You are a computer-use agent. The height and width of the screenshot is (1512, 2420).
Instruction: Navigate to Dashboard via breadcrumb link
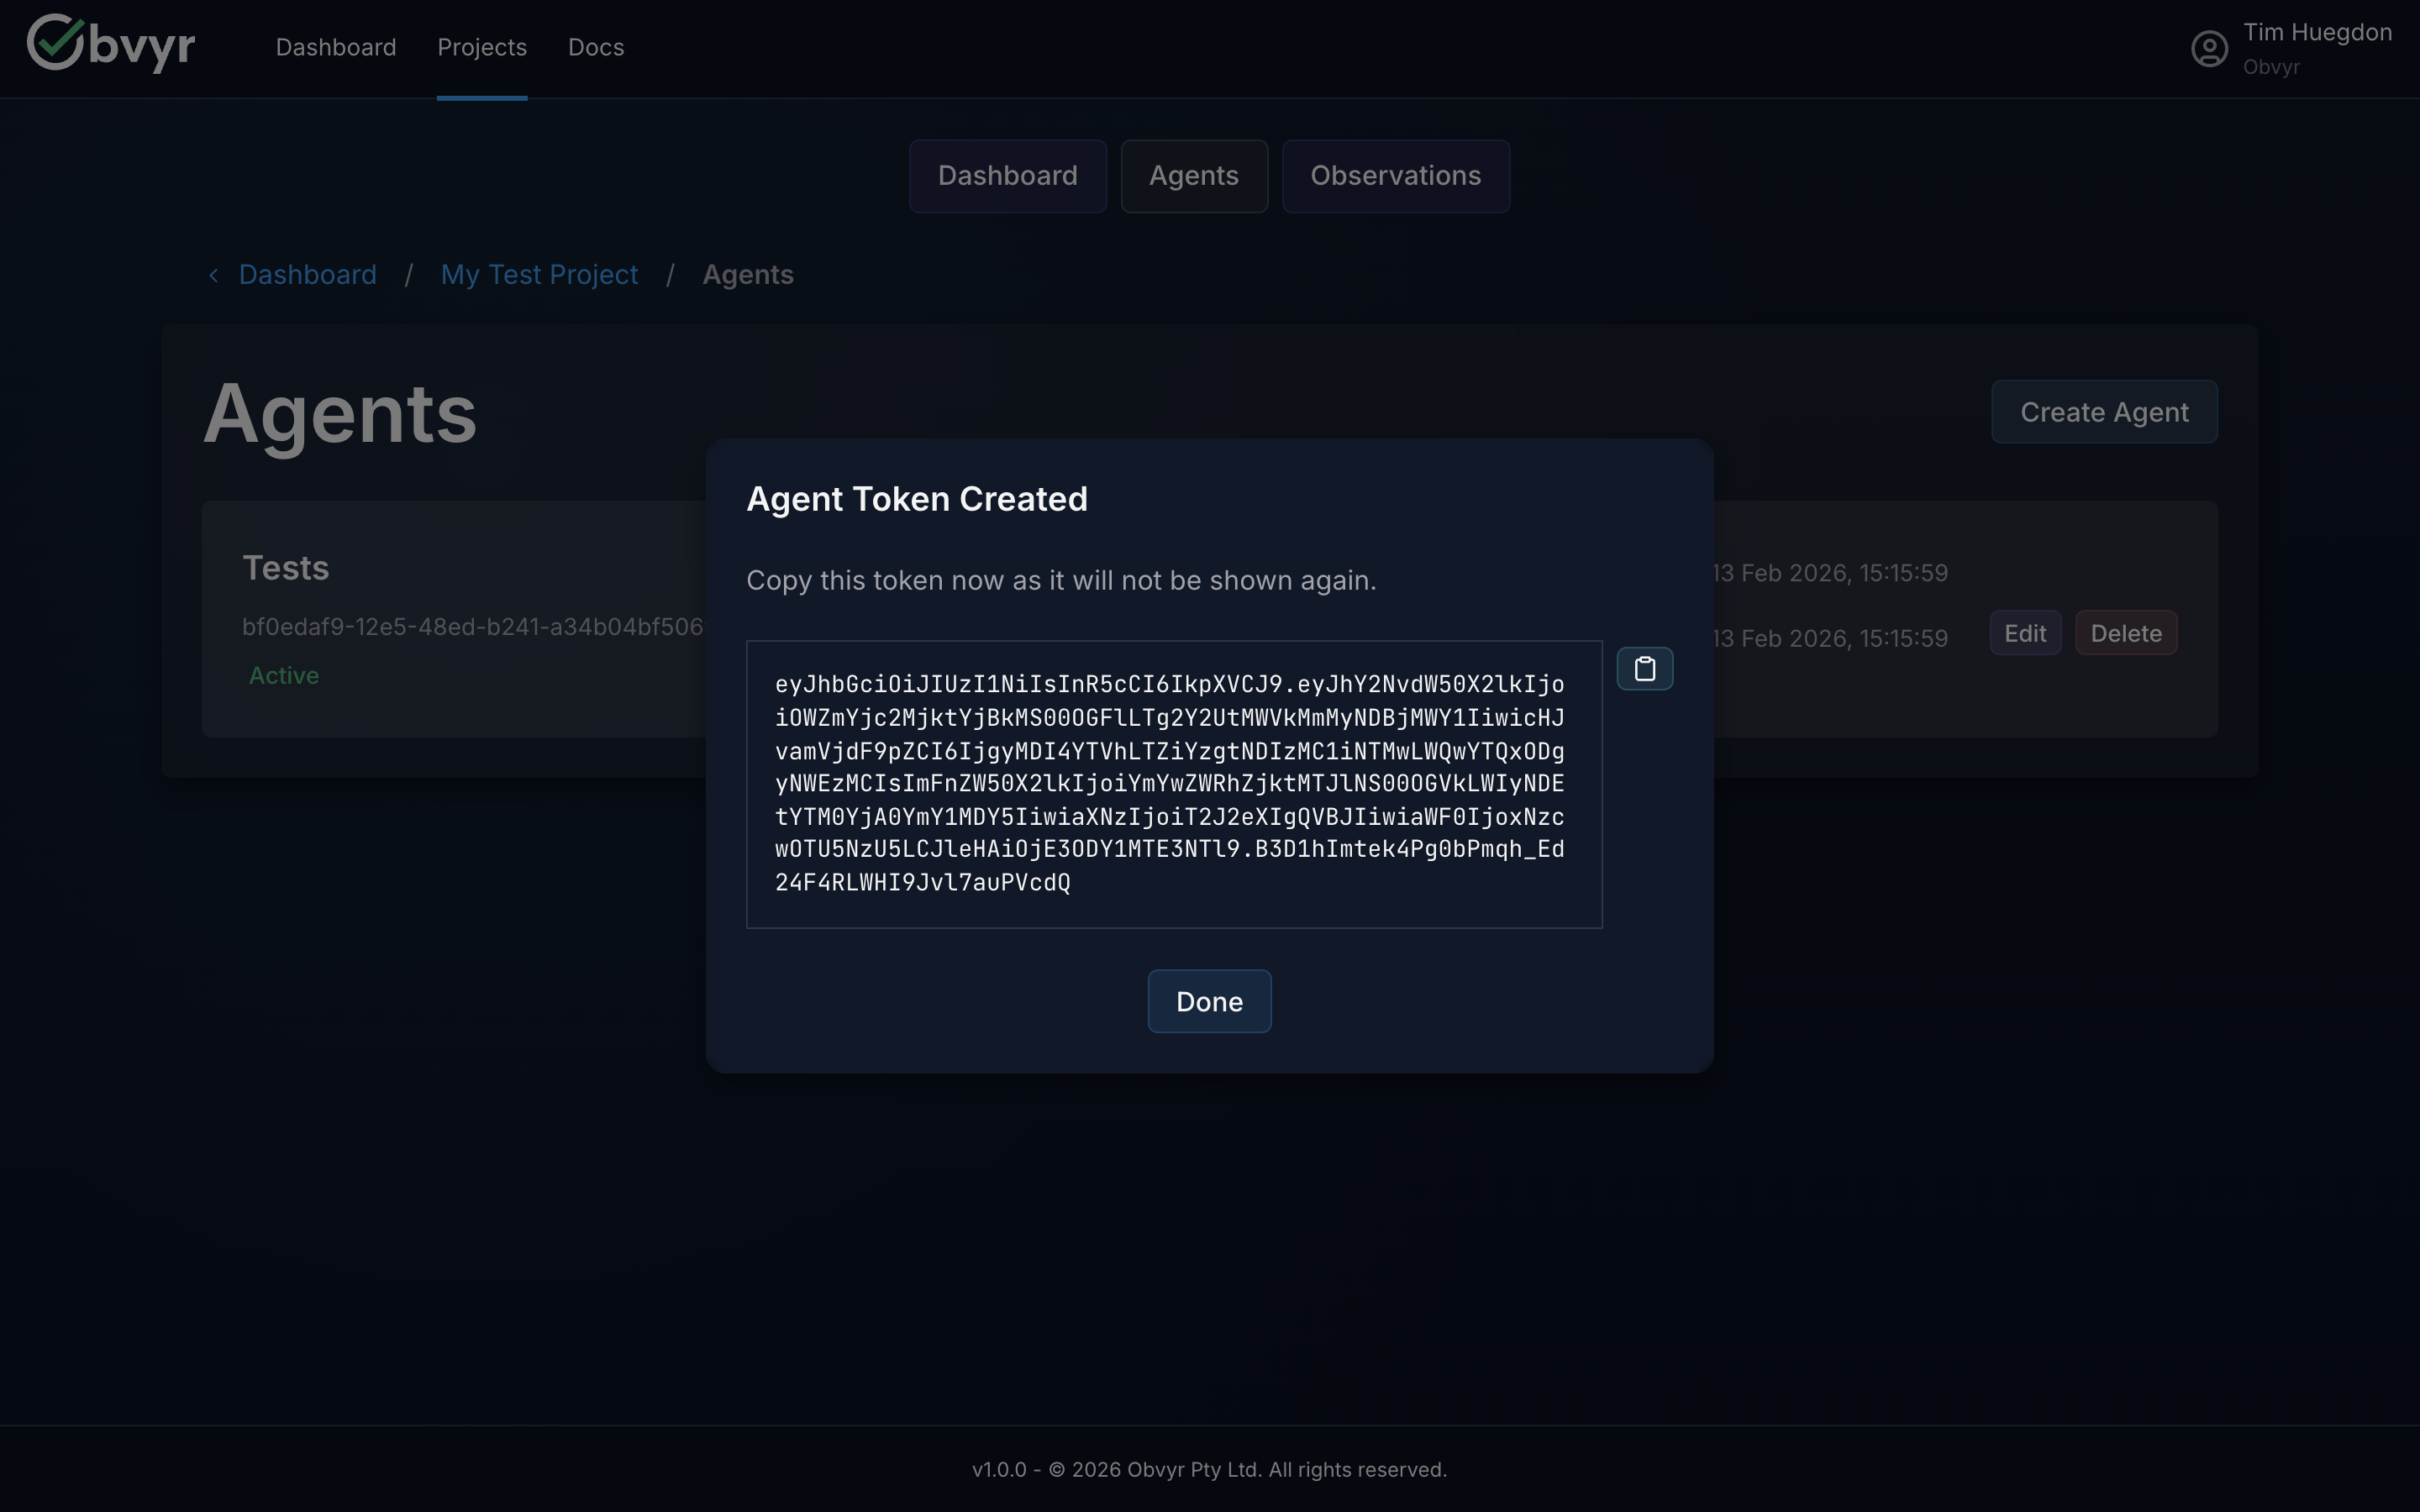307,274
